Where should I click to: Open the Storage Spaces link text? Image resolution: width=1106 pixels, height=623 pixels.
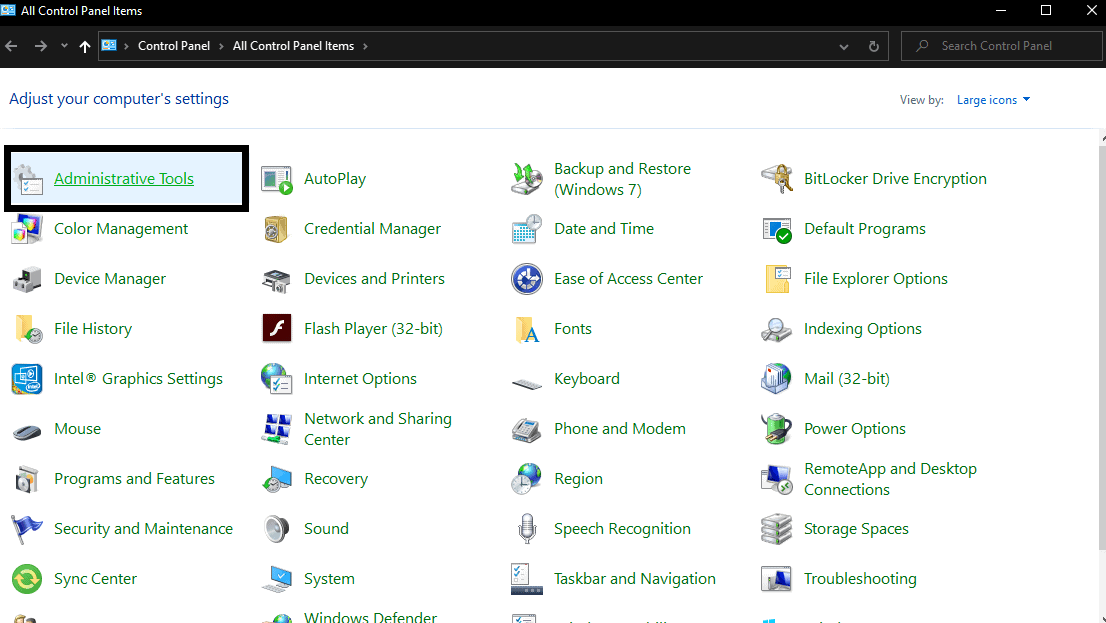856,529
